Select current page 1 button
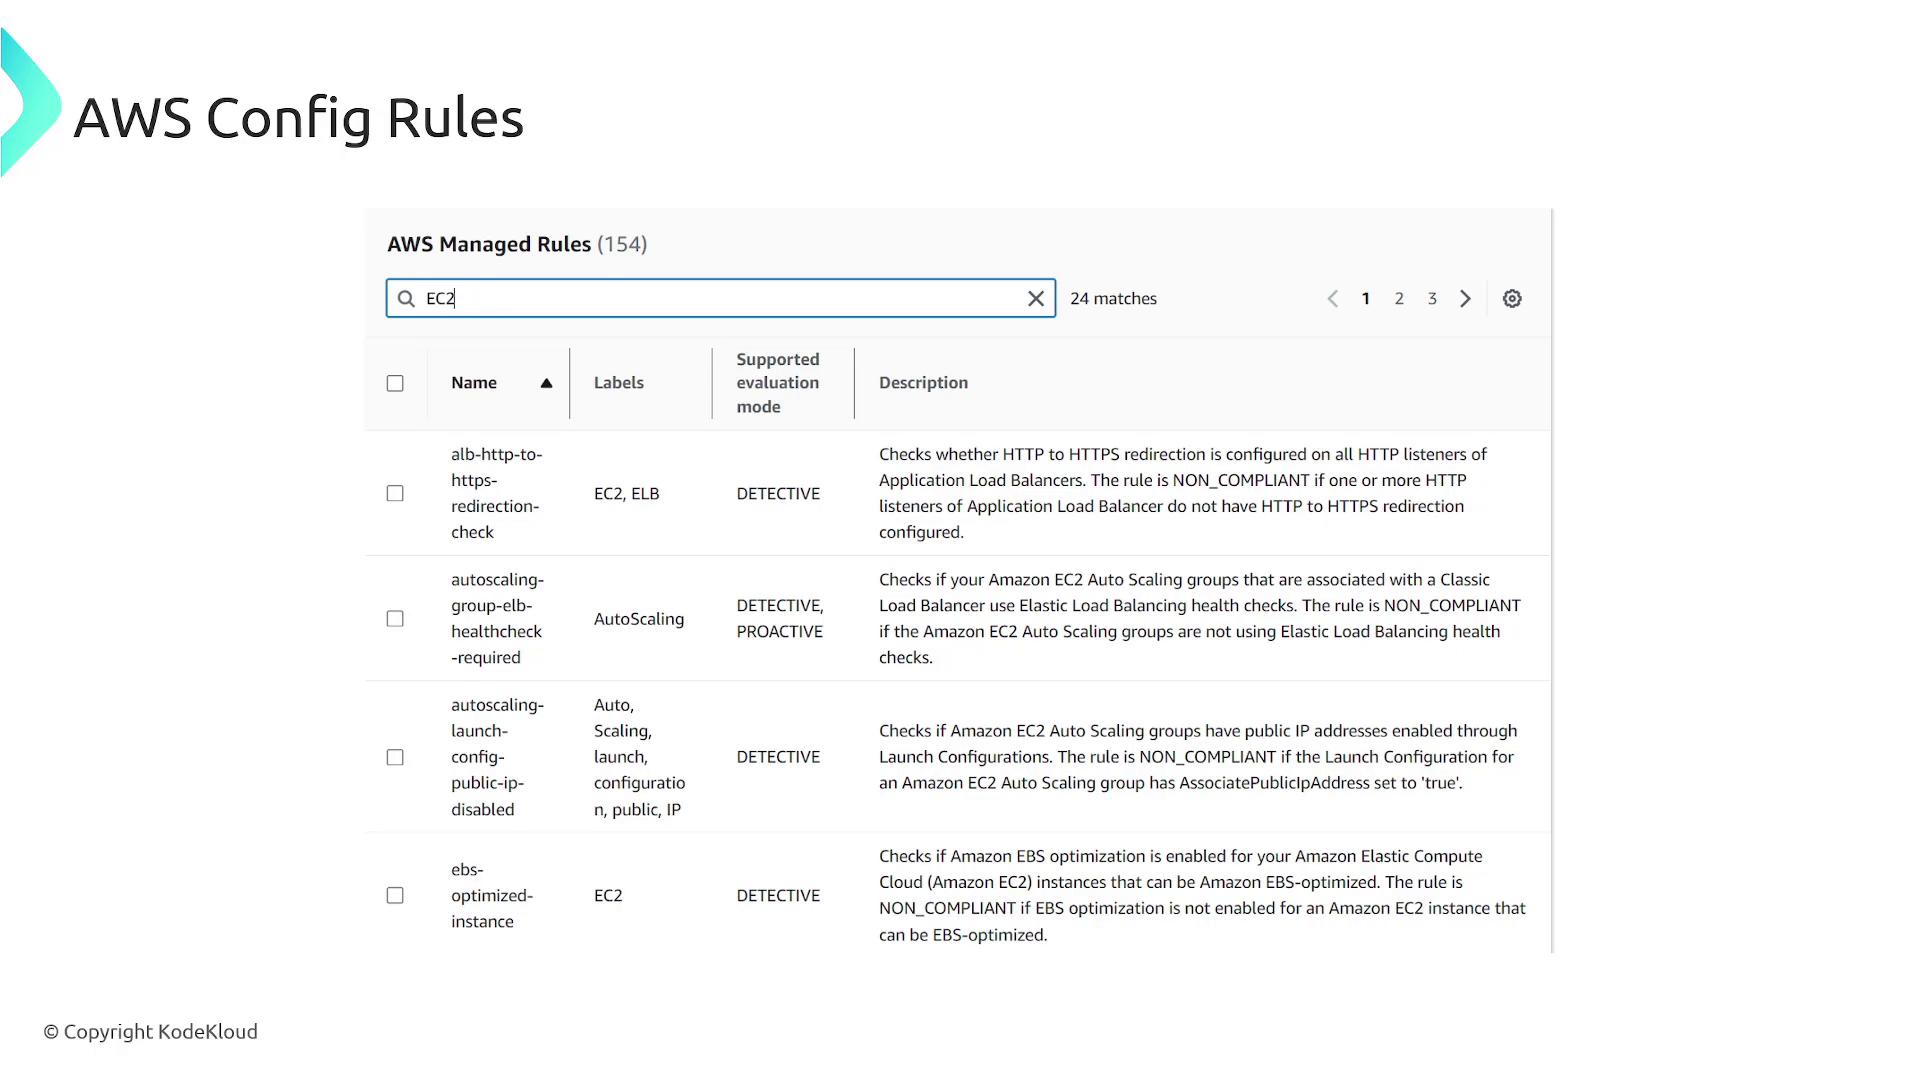The width and height of the screenshot is (1920, 1080). (x=1365, y=299)
